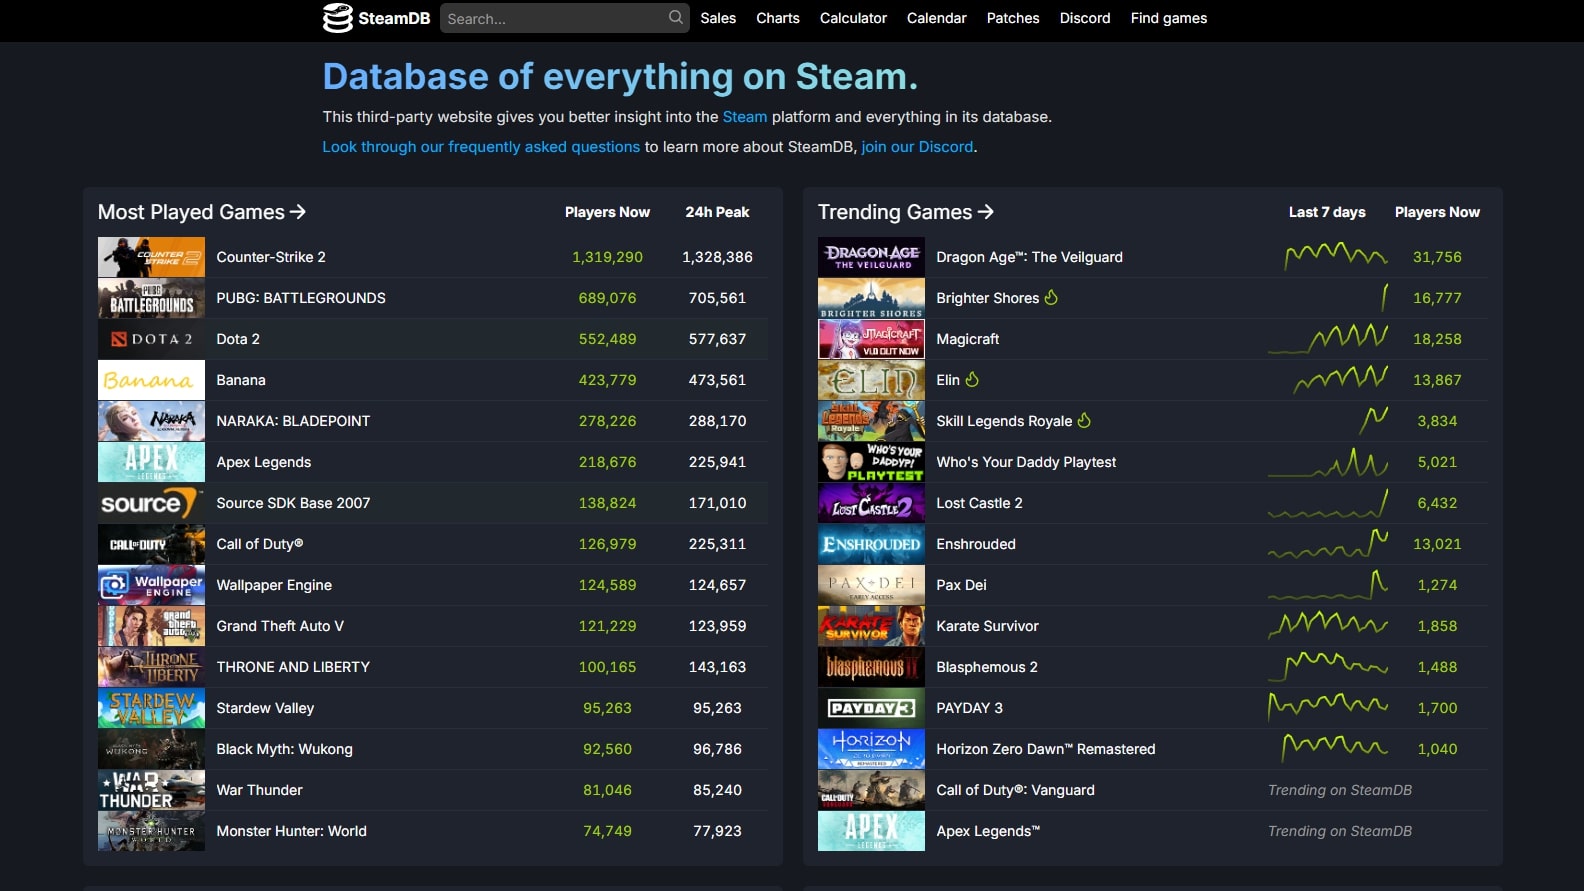Click the 24h Peak column header
1584x891 pixels.
tap(717, 212)
